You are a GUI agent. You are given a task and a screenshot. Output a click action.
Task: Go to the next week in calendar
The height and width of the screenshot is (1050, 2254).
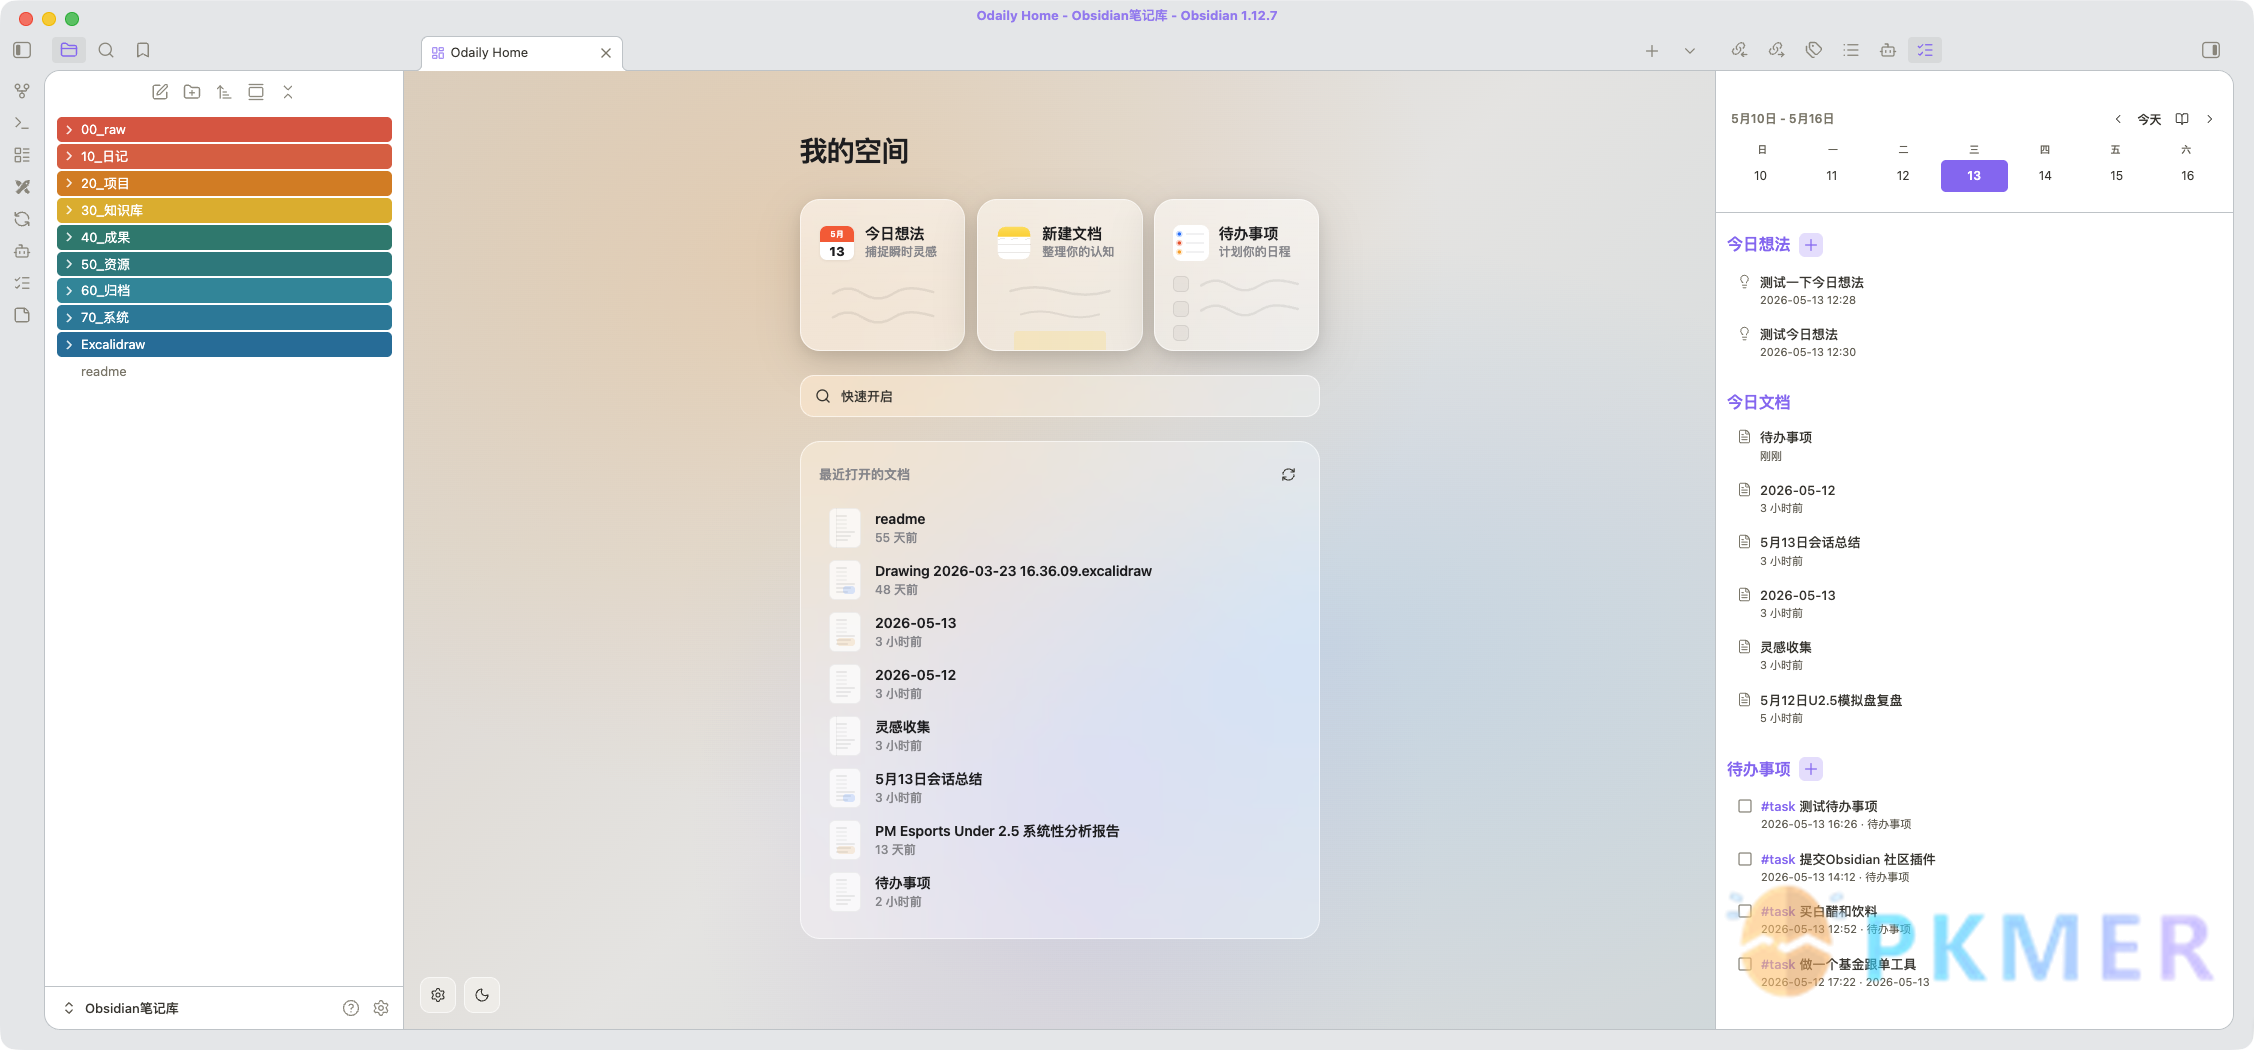point(2210,119)
